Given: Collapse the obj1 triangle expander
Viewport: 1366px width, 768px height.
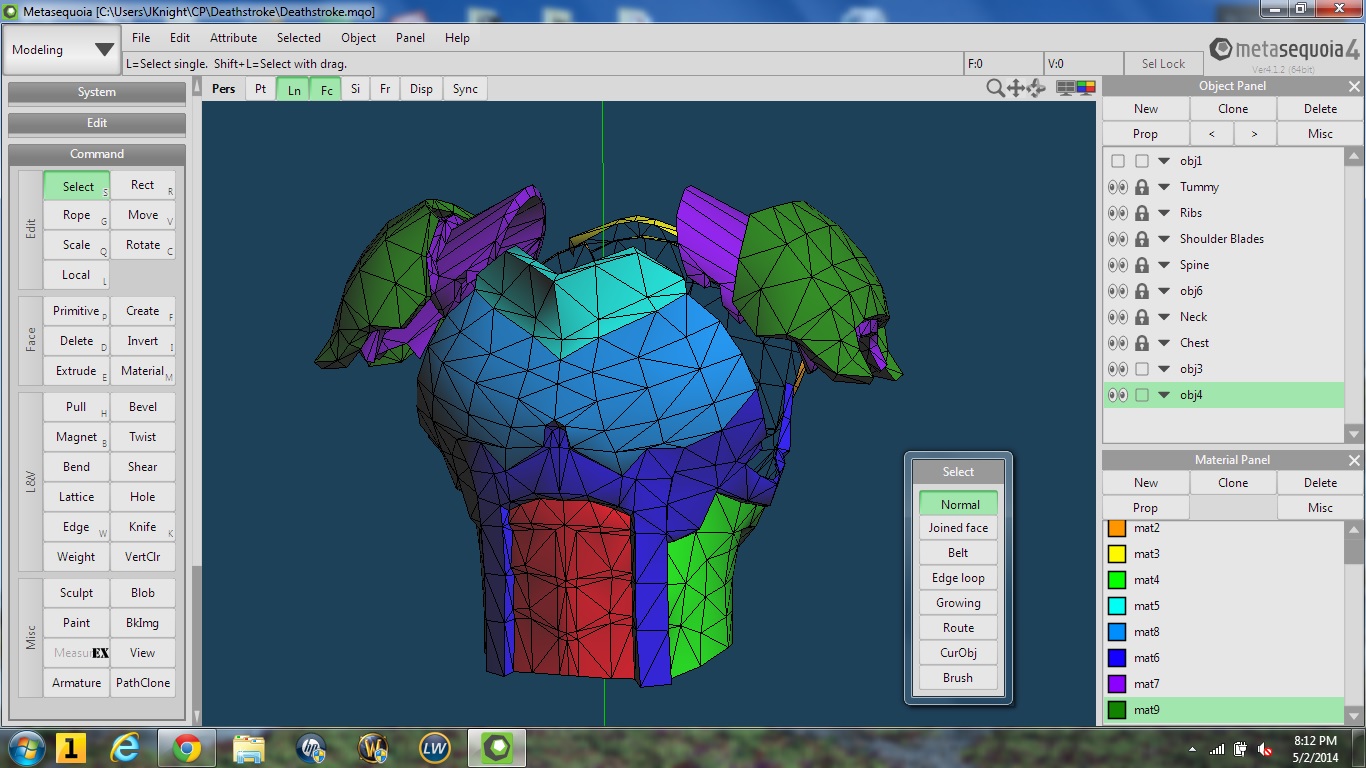Looking at the screenshot, I should (1164, 161).
